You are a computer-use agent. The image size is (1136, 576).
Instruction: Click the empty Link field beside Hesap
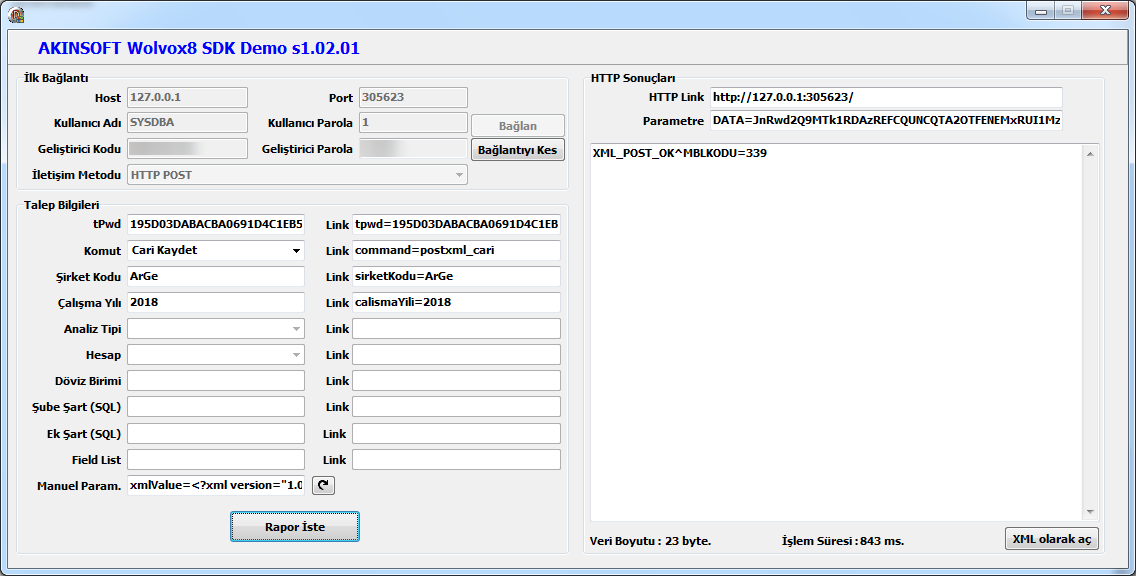click(456, 355)
